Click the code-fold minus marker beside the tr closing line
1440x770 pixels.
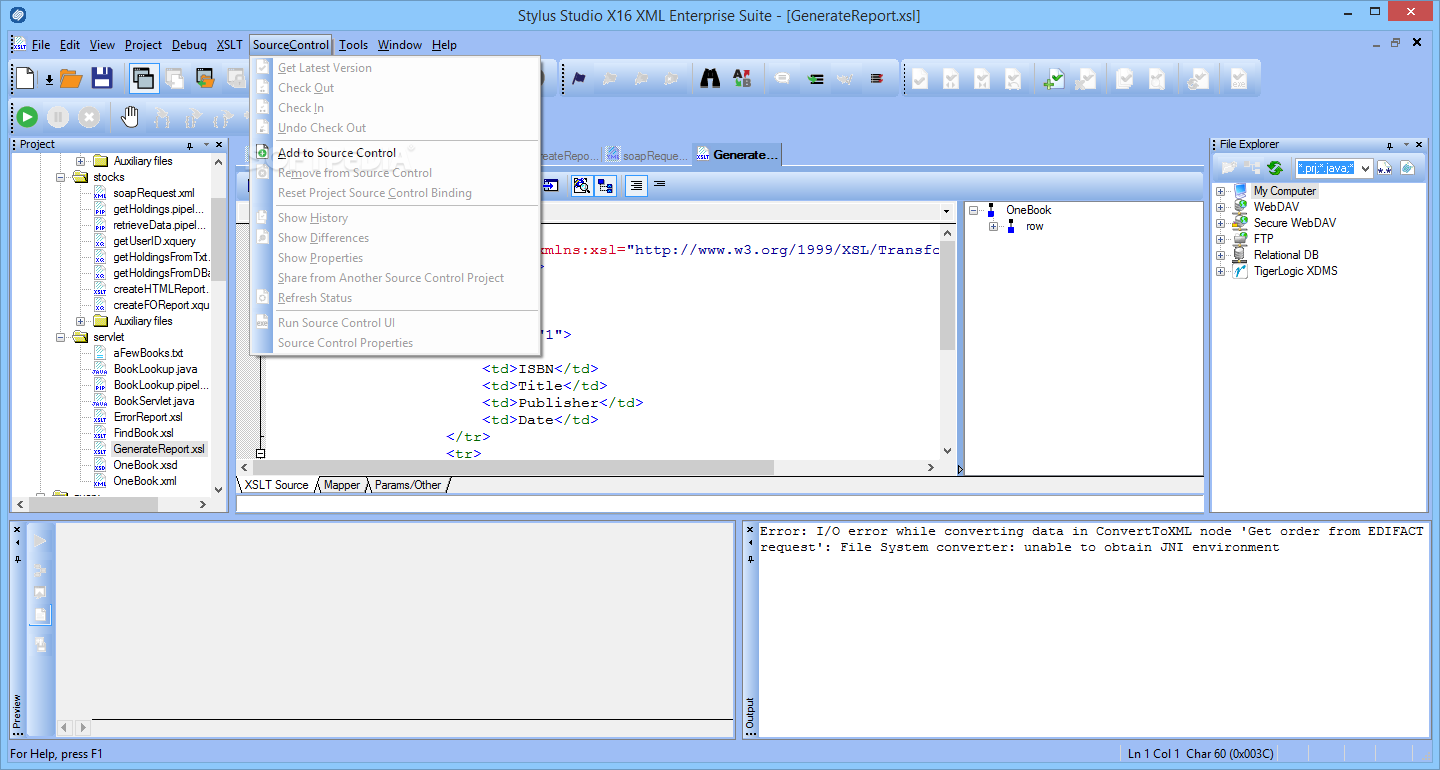click(260, 453)
